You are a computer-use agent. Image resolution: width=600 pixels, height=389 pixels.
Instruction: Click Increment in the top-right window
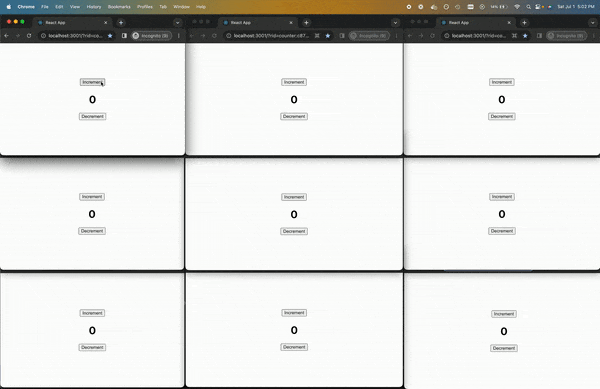[502, 82]
